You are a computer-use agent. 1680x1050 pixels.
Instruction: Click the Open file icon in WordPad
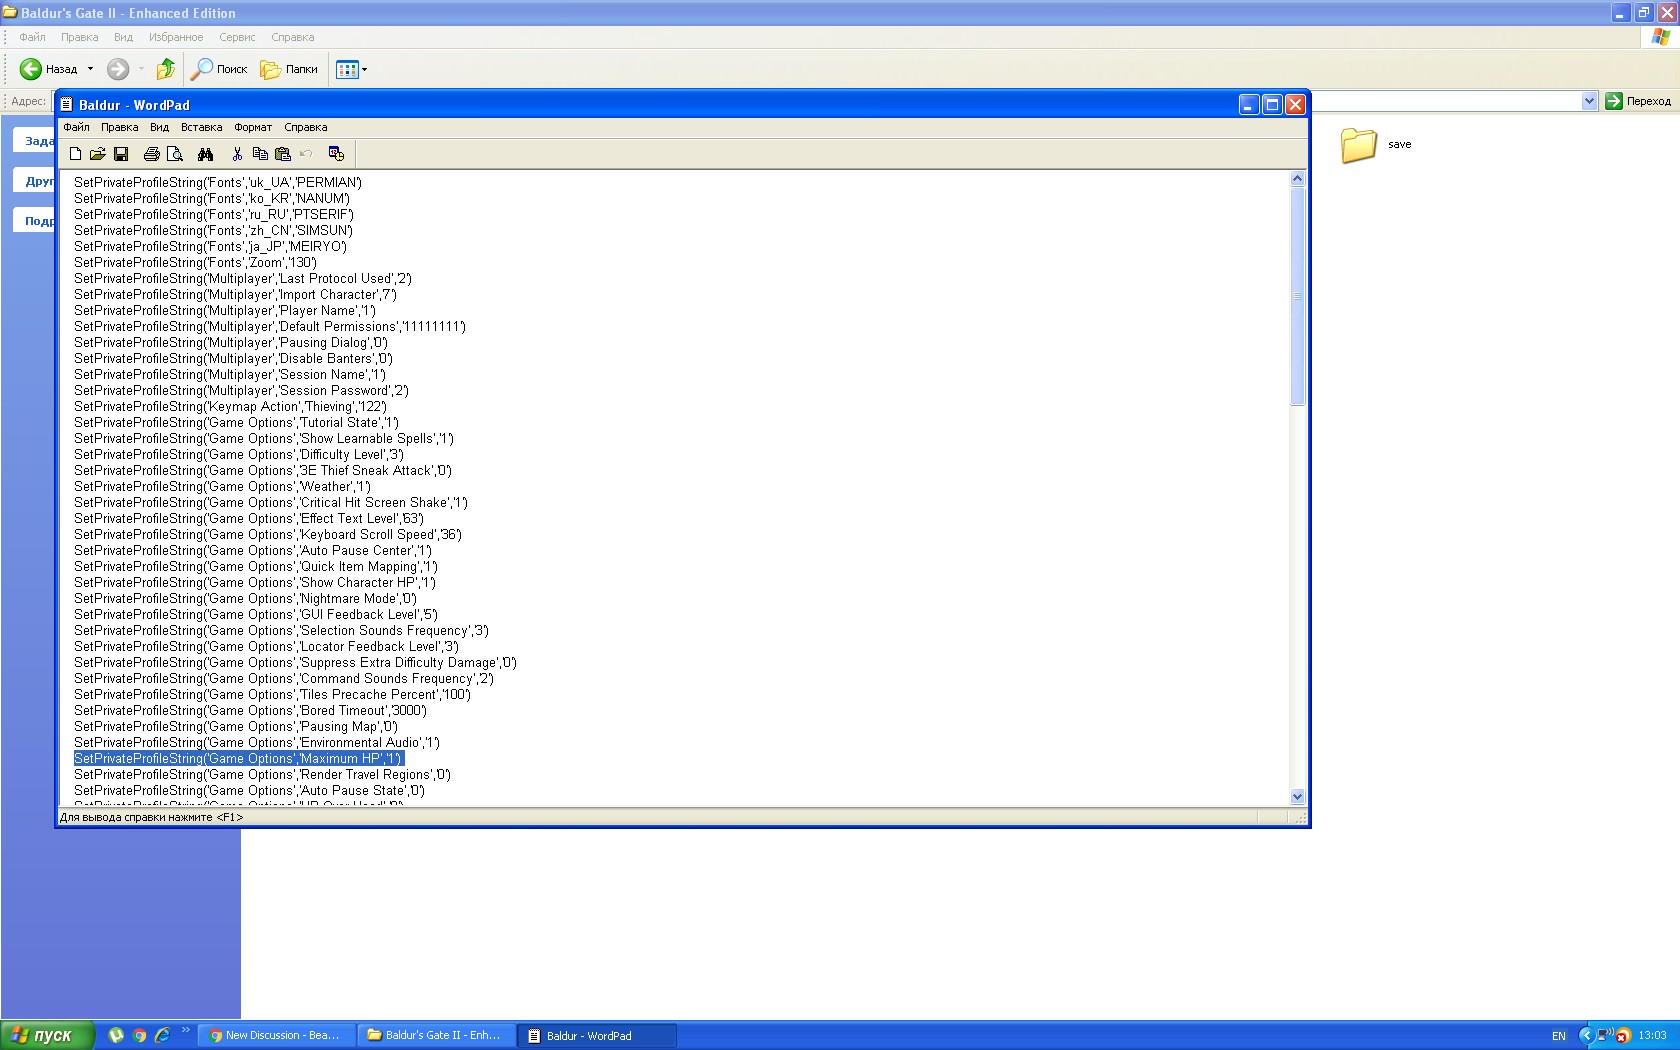[97, 154]
